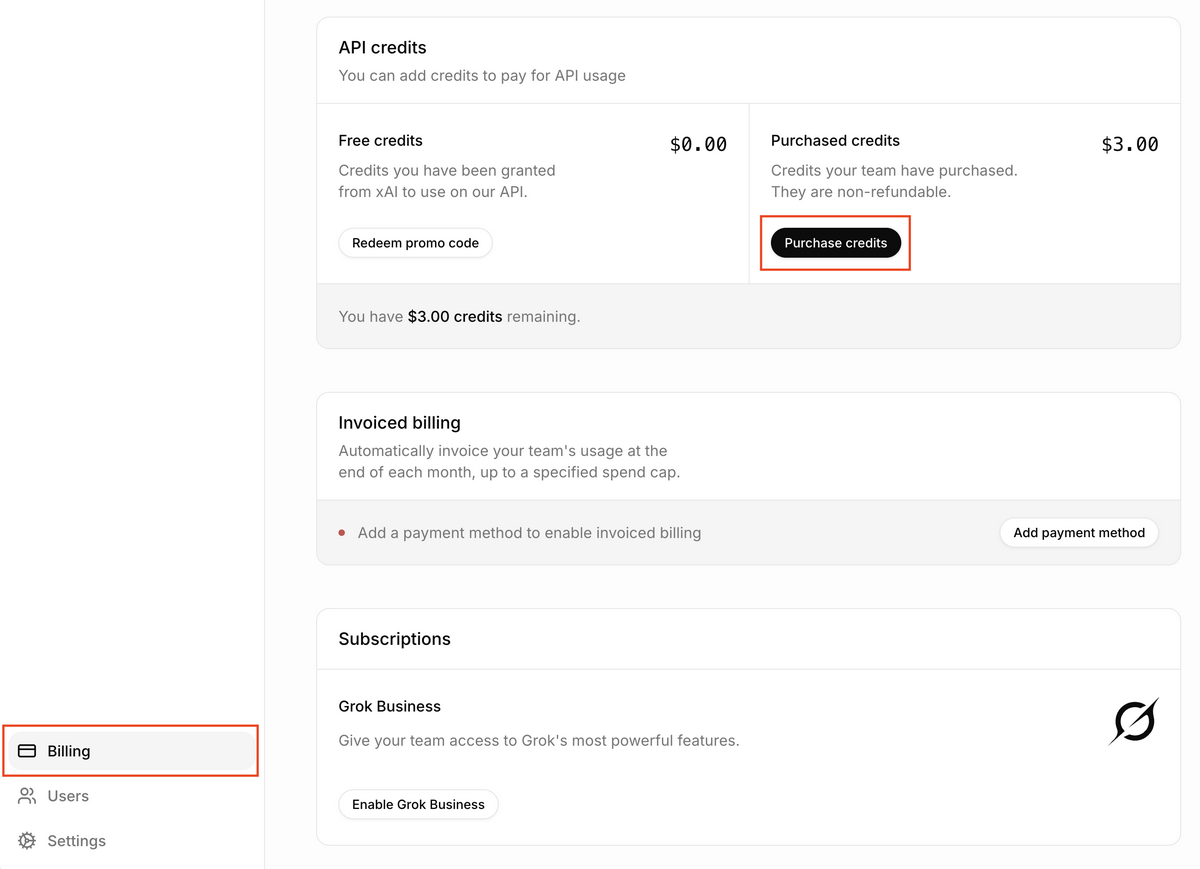Image resolution: width=1200 pixels, height=869 pixels.
Task: Click the API credits heading
Action: [382, 47]
